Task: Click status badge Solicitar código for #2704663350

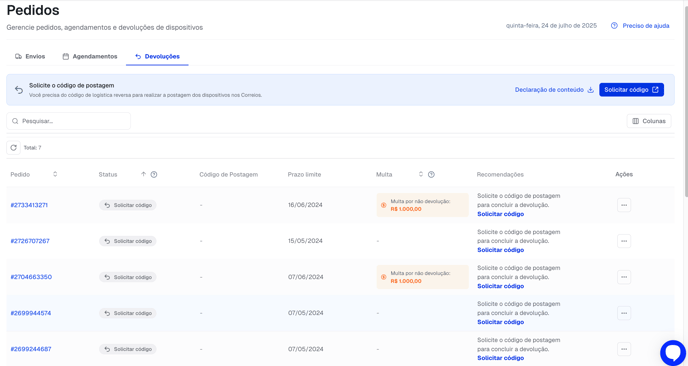Action: point(128,277)
